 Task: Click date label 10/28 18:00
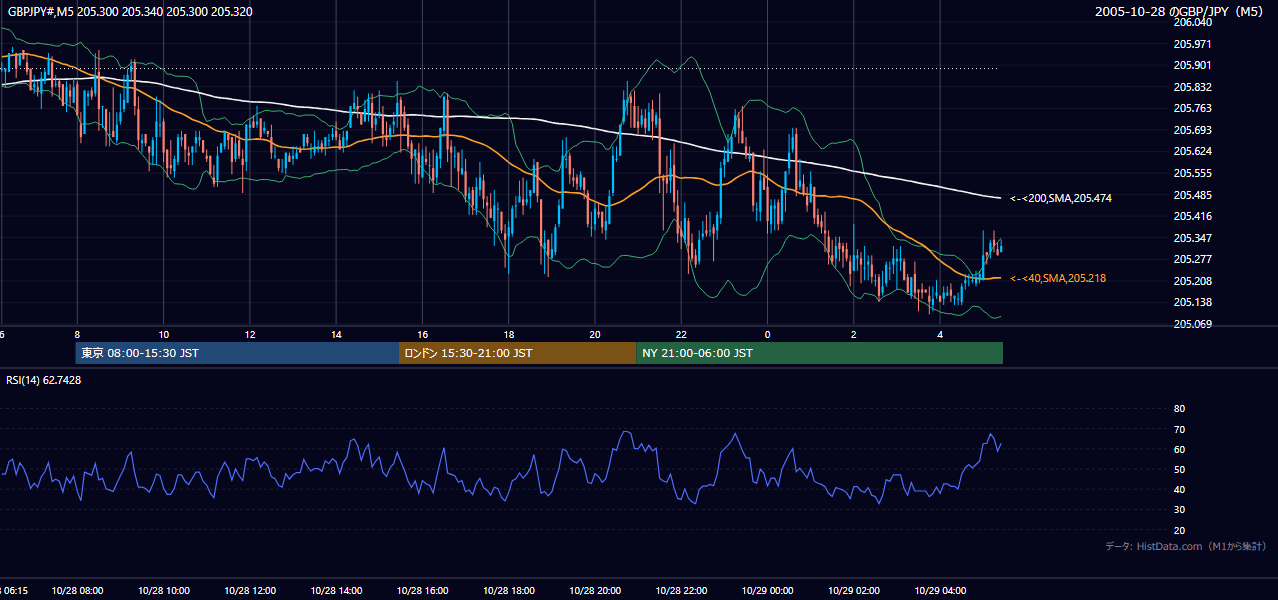pyautogui.click(x=509, y=591)
